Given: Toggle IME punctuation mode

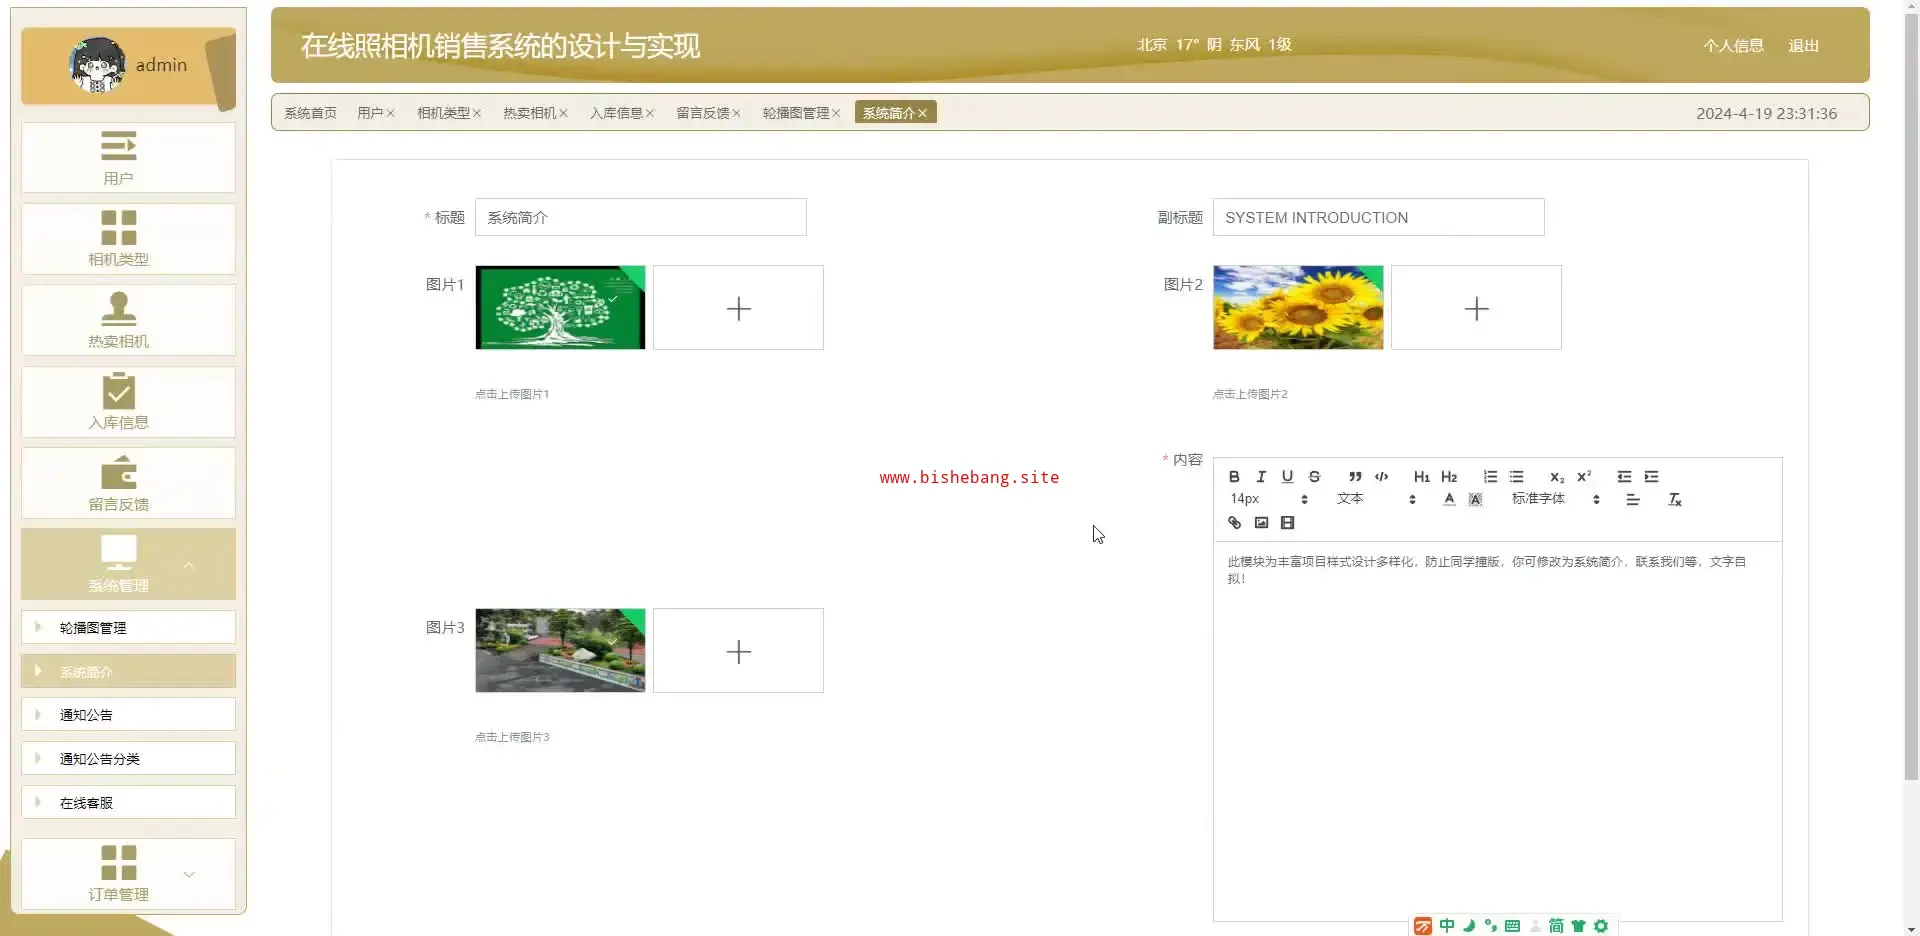Looking at the screenshot, I should [x=1490, y=926].
